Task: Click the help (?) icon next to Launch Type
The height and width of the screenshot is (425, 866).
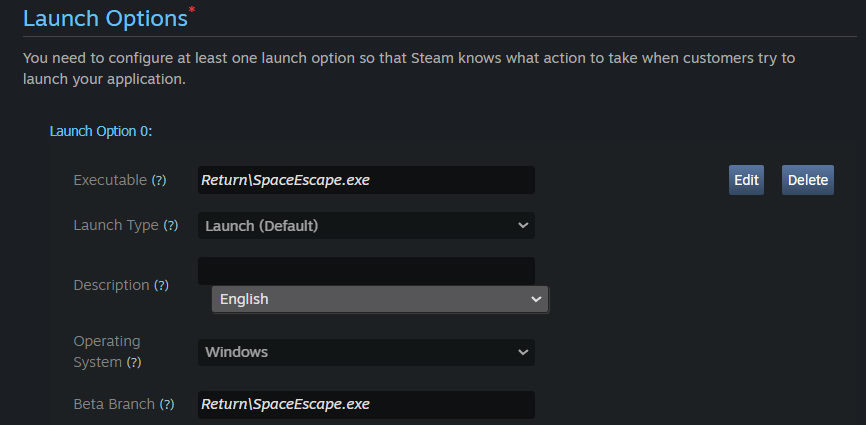Action: pos(171,225)
